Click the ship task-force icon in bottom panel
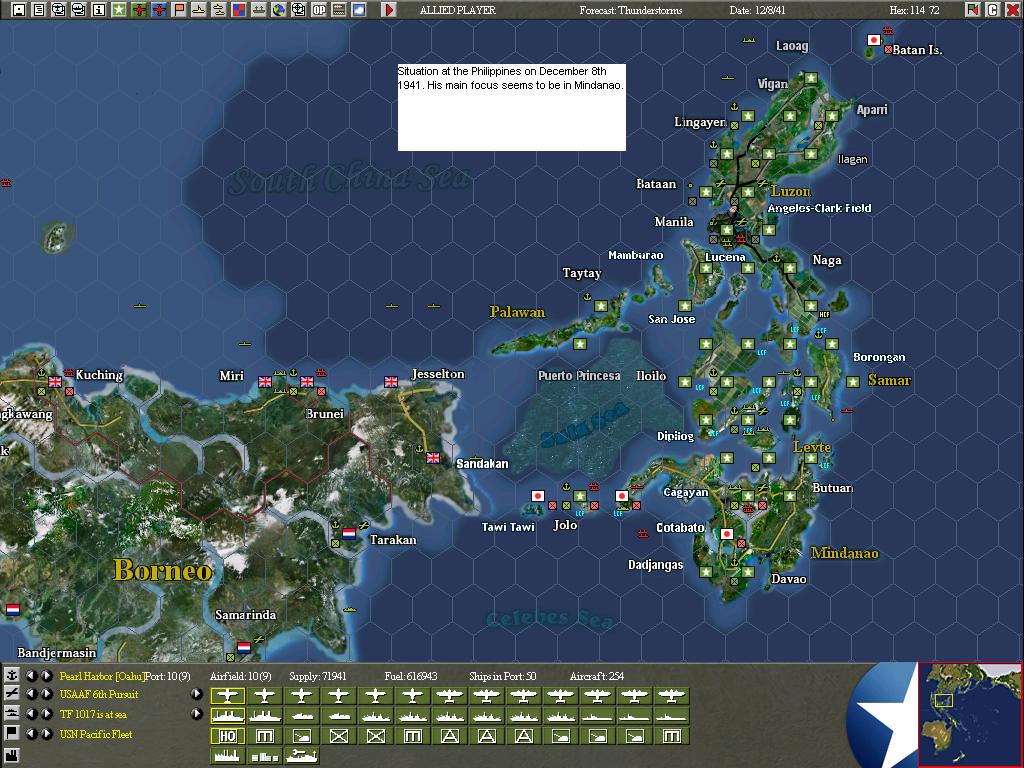The image size is (1024, 768). pos(12,714)
